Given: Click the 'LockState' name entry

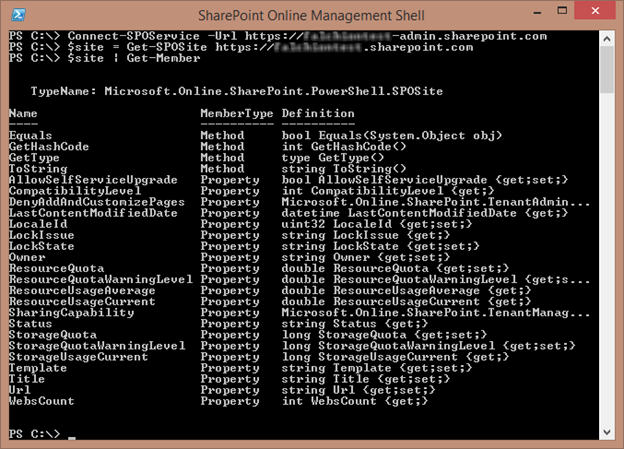Looking at the screenshot, I should 42,246.
